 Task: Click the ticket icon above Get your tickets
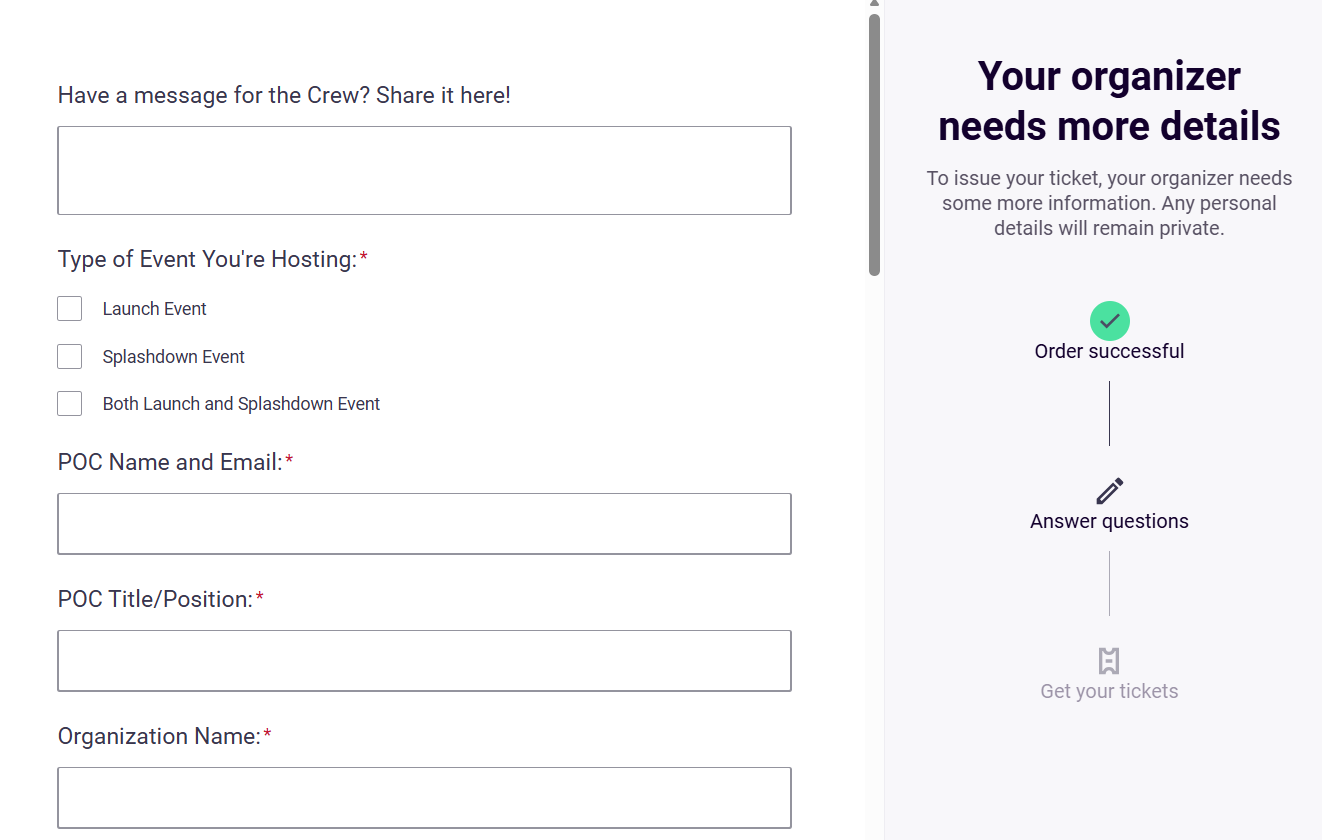point(1109,661)
